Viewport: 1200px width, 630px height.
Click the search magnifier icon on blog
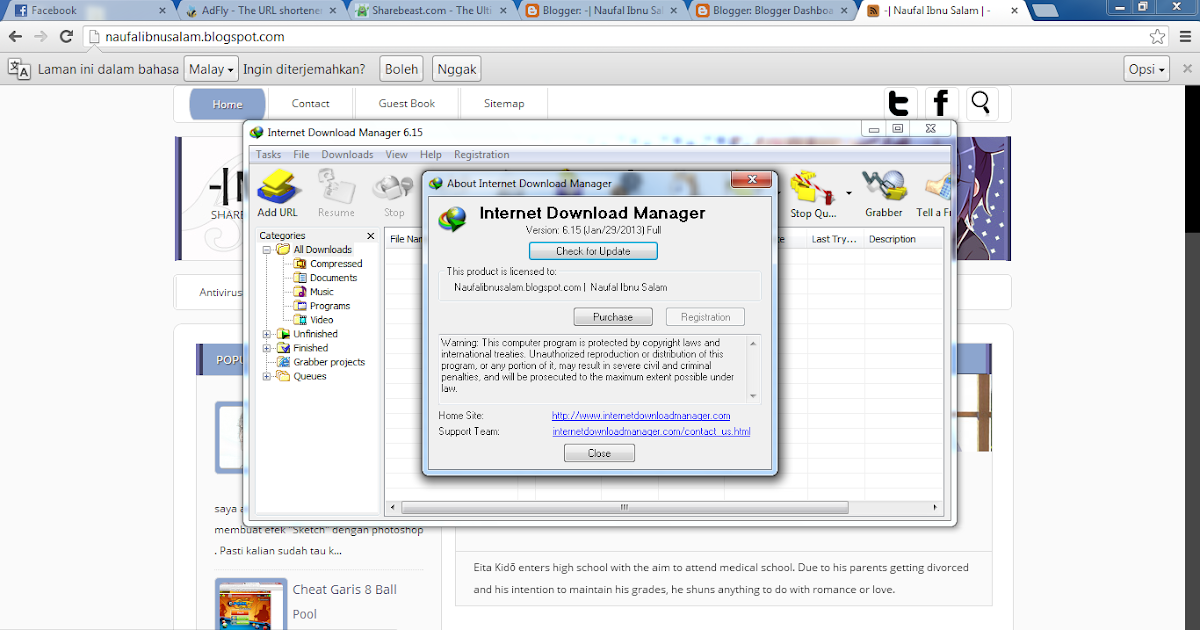(x=981, y=103)
